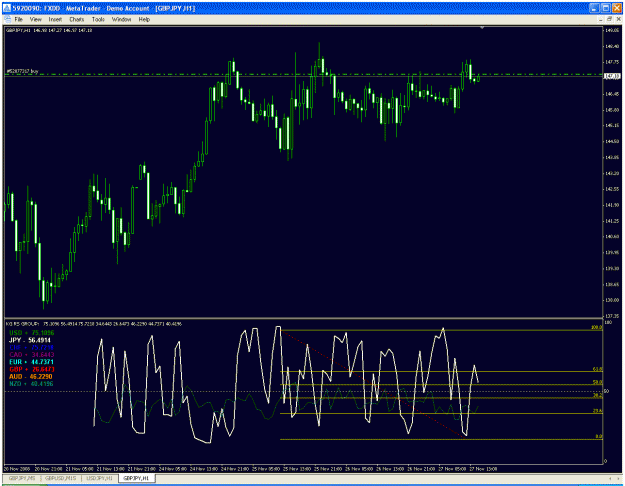The width and height of the screenshot is (625, 486).
Task: Click the chart document icon beside File
Action: click(x=7, y=19)
